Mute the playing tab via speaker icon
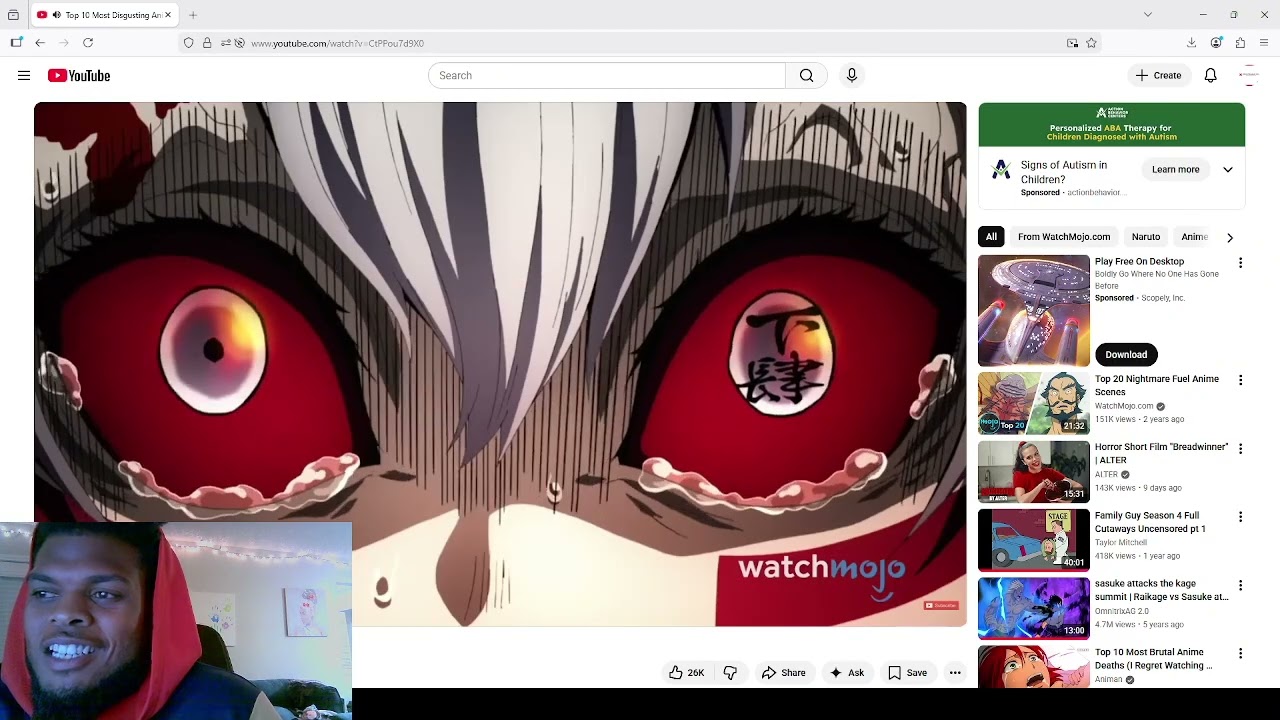 tap(56, 15)
